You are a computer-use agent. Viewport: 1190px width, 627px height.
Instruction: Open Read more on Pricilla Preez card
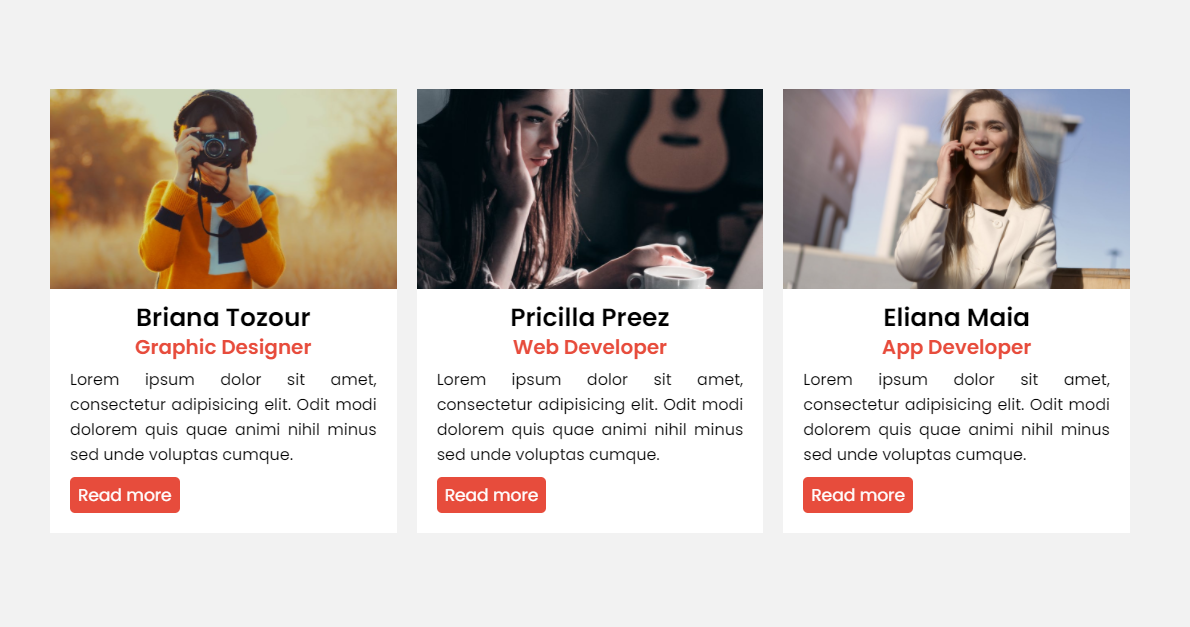[x=491, y=495]
